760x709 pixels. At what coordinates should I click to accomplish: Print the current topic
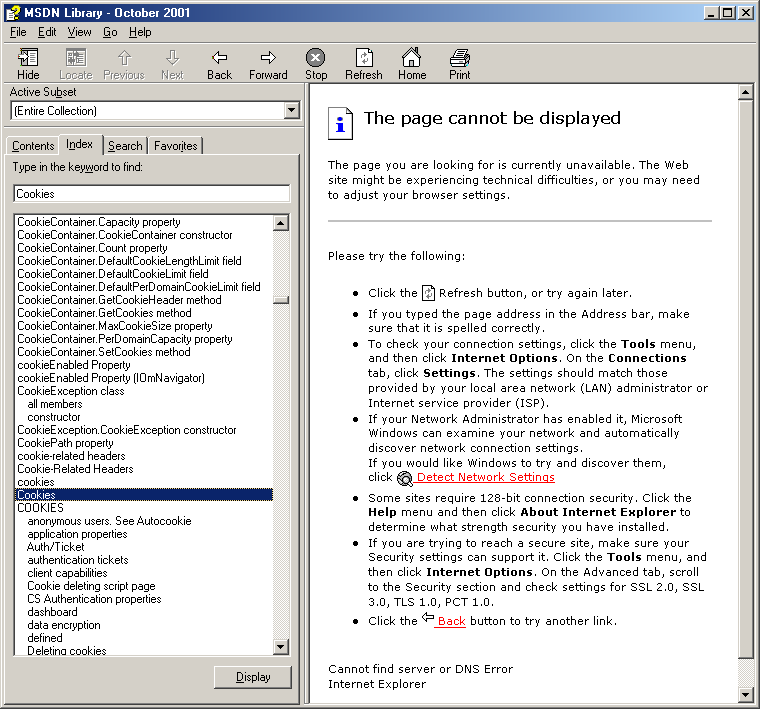[x=459, y=58]
